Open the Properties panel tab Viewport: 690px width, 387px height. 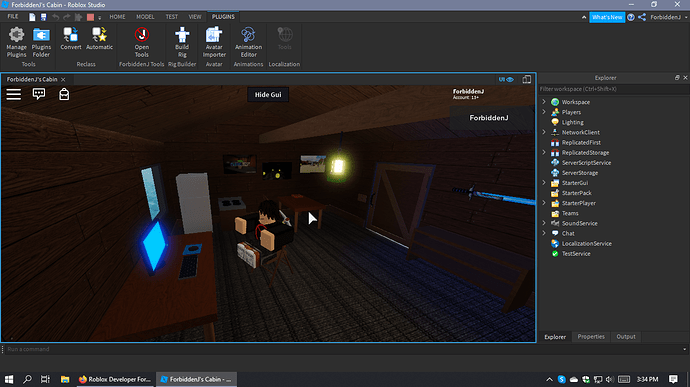pyautogui.click(x=591, y=336)
